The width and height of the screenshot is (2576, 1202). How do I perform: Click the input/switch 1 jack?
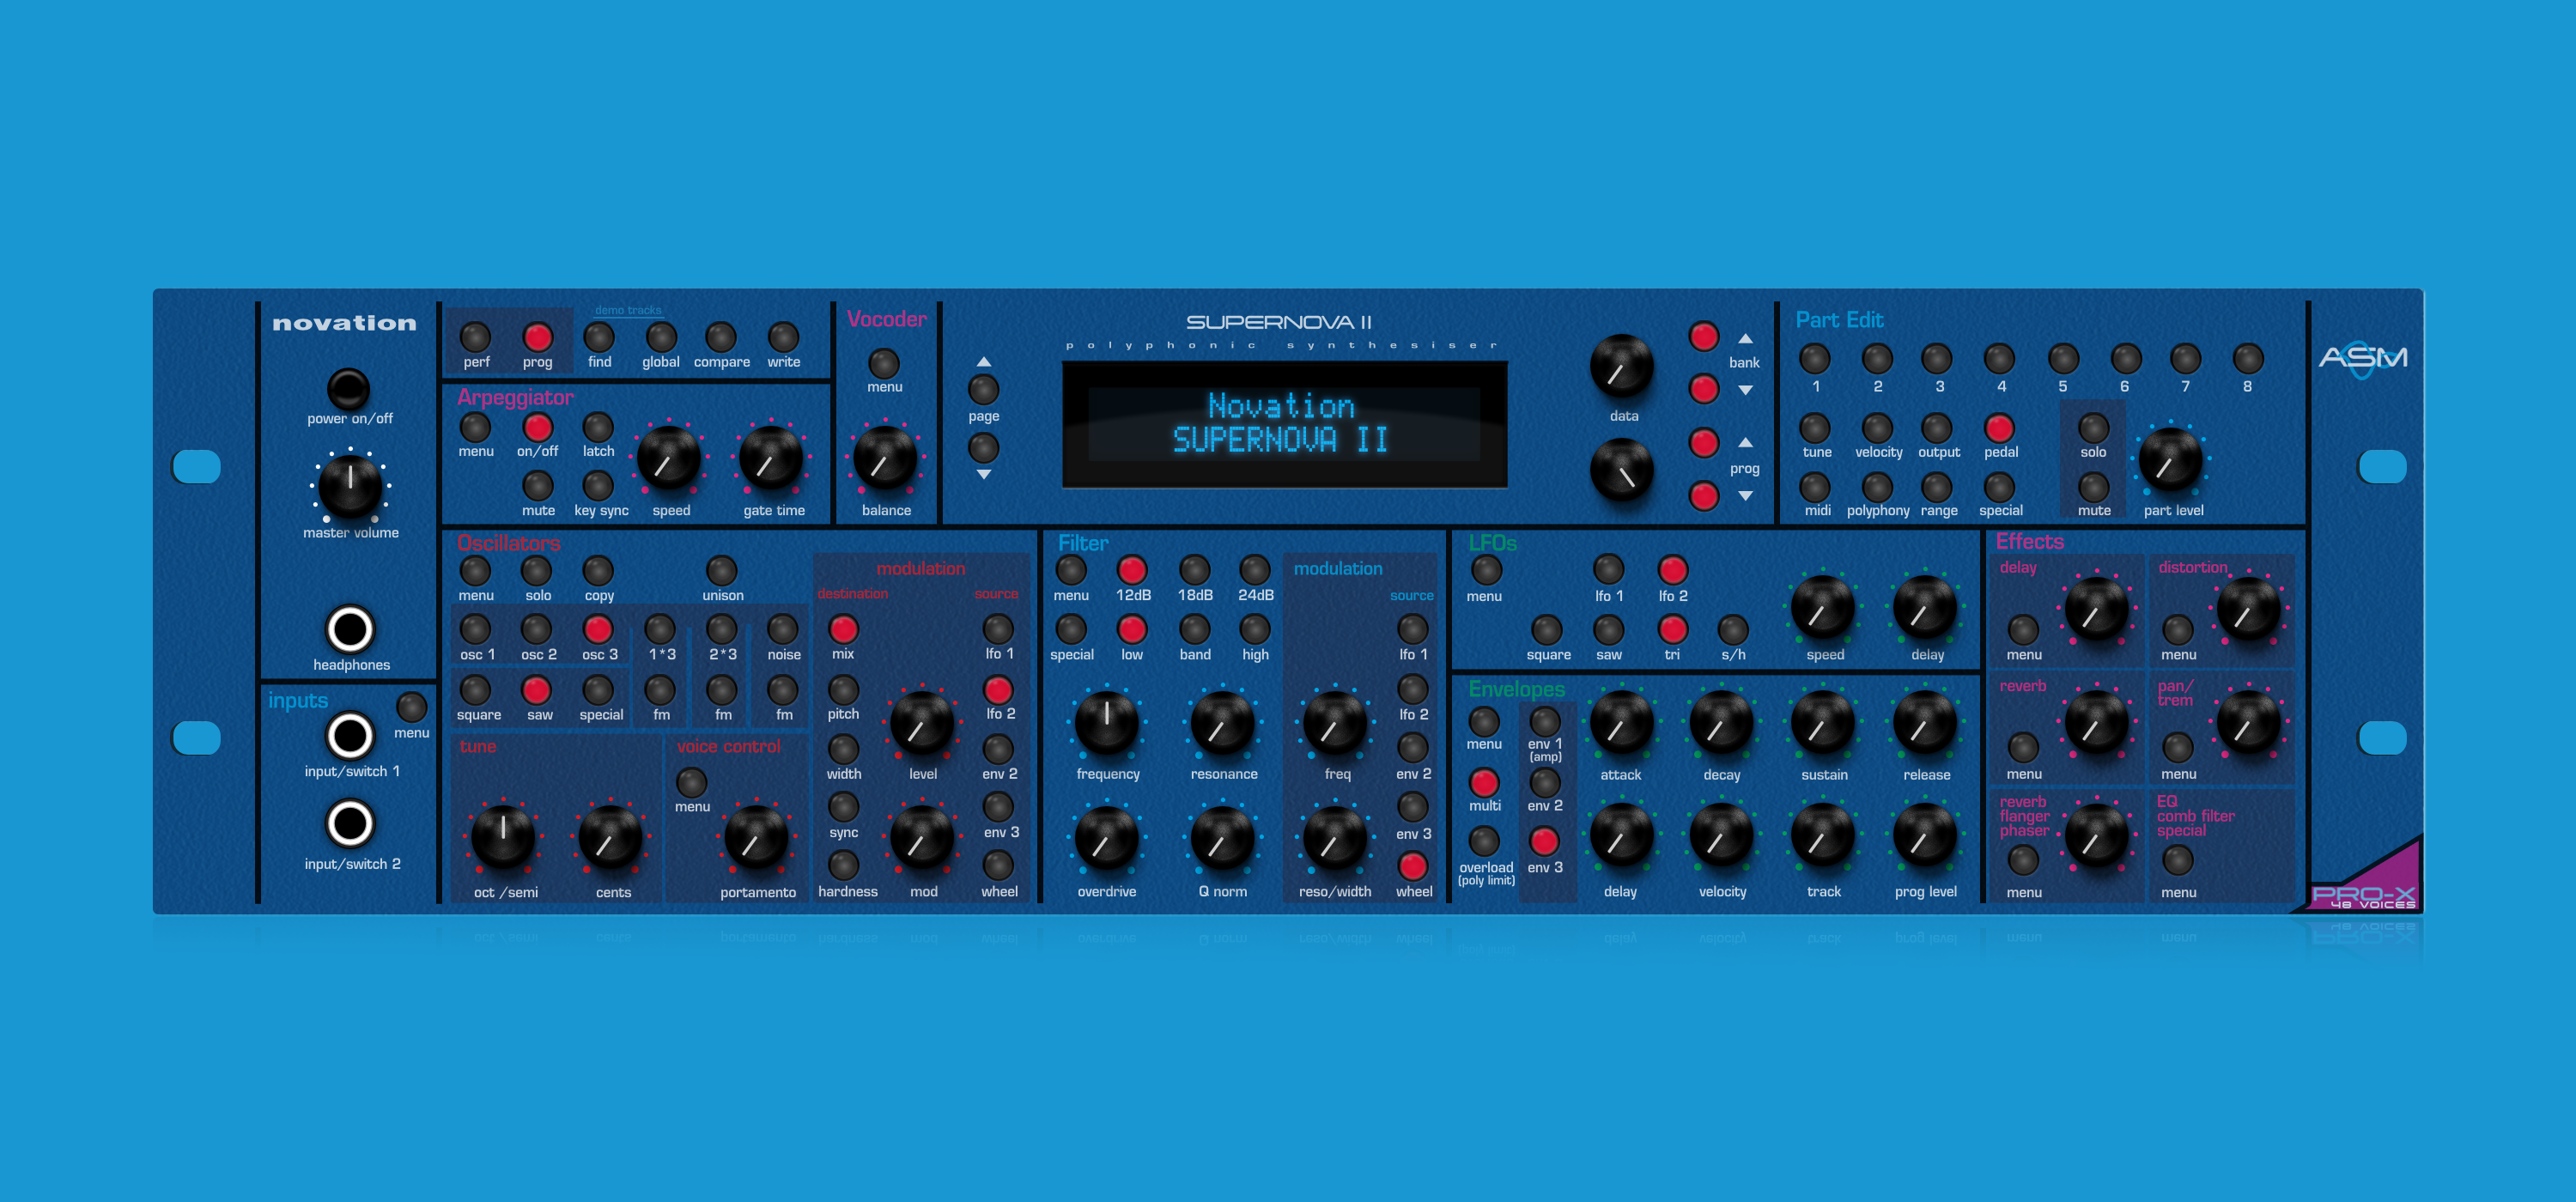[350, 736]
